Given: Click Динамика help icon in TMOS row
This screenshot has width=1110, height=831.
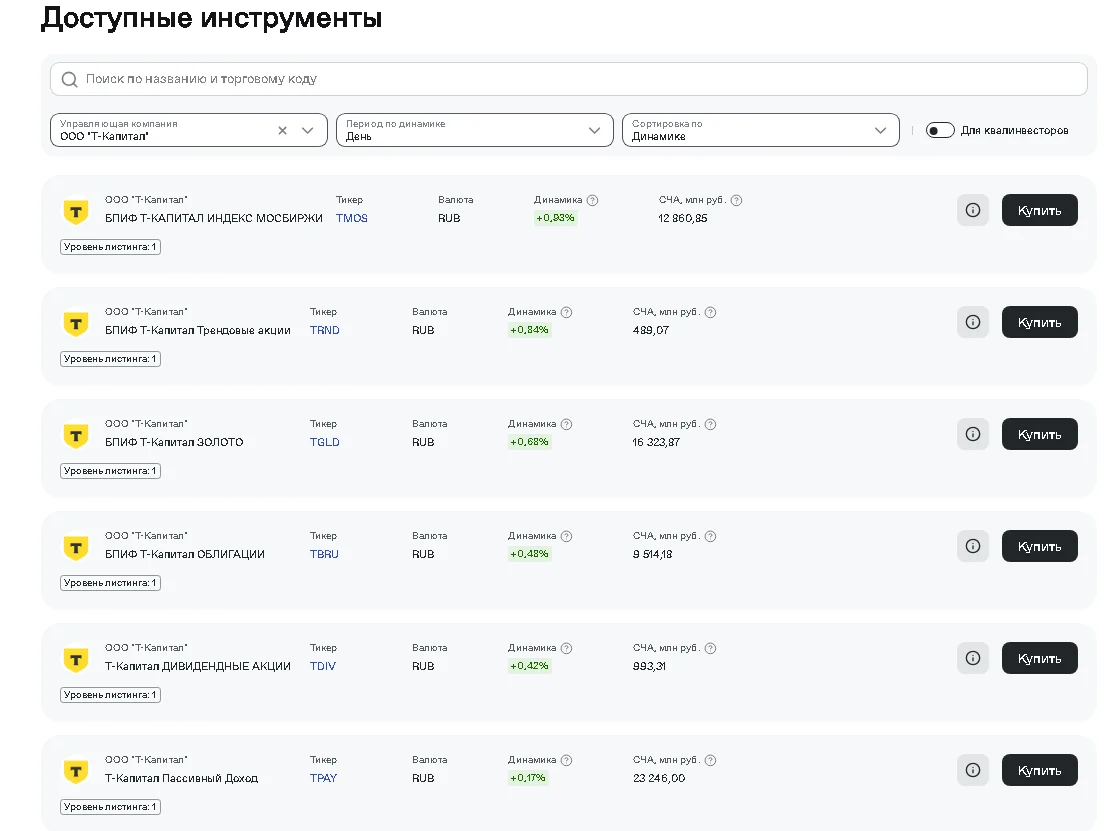Looking at the screenshot, I should click(x=593, y=200).
